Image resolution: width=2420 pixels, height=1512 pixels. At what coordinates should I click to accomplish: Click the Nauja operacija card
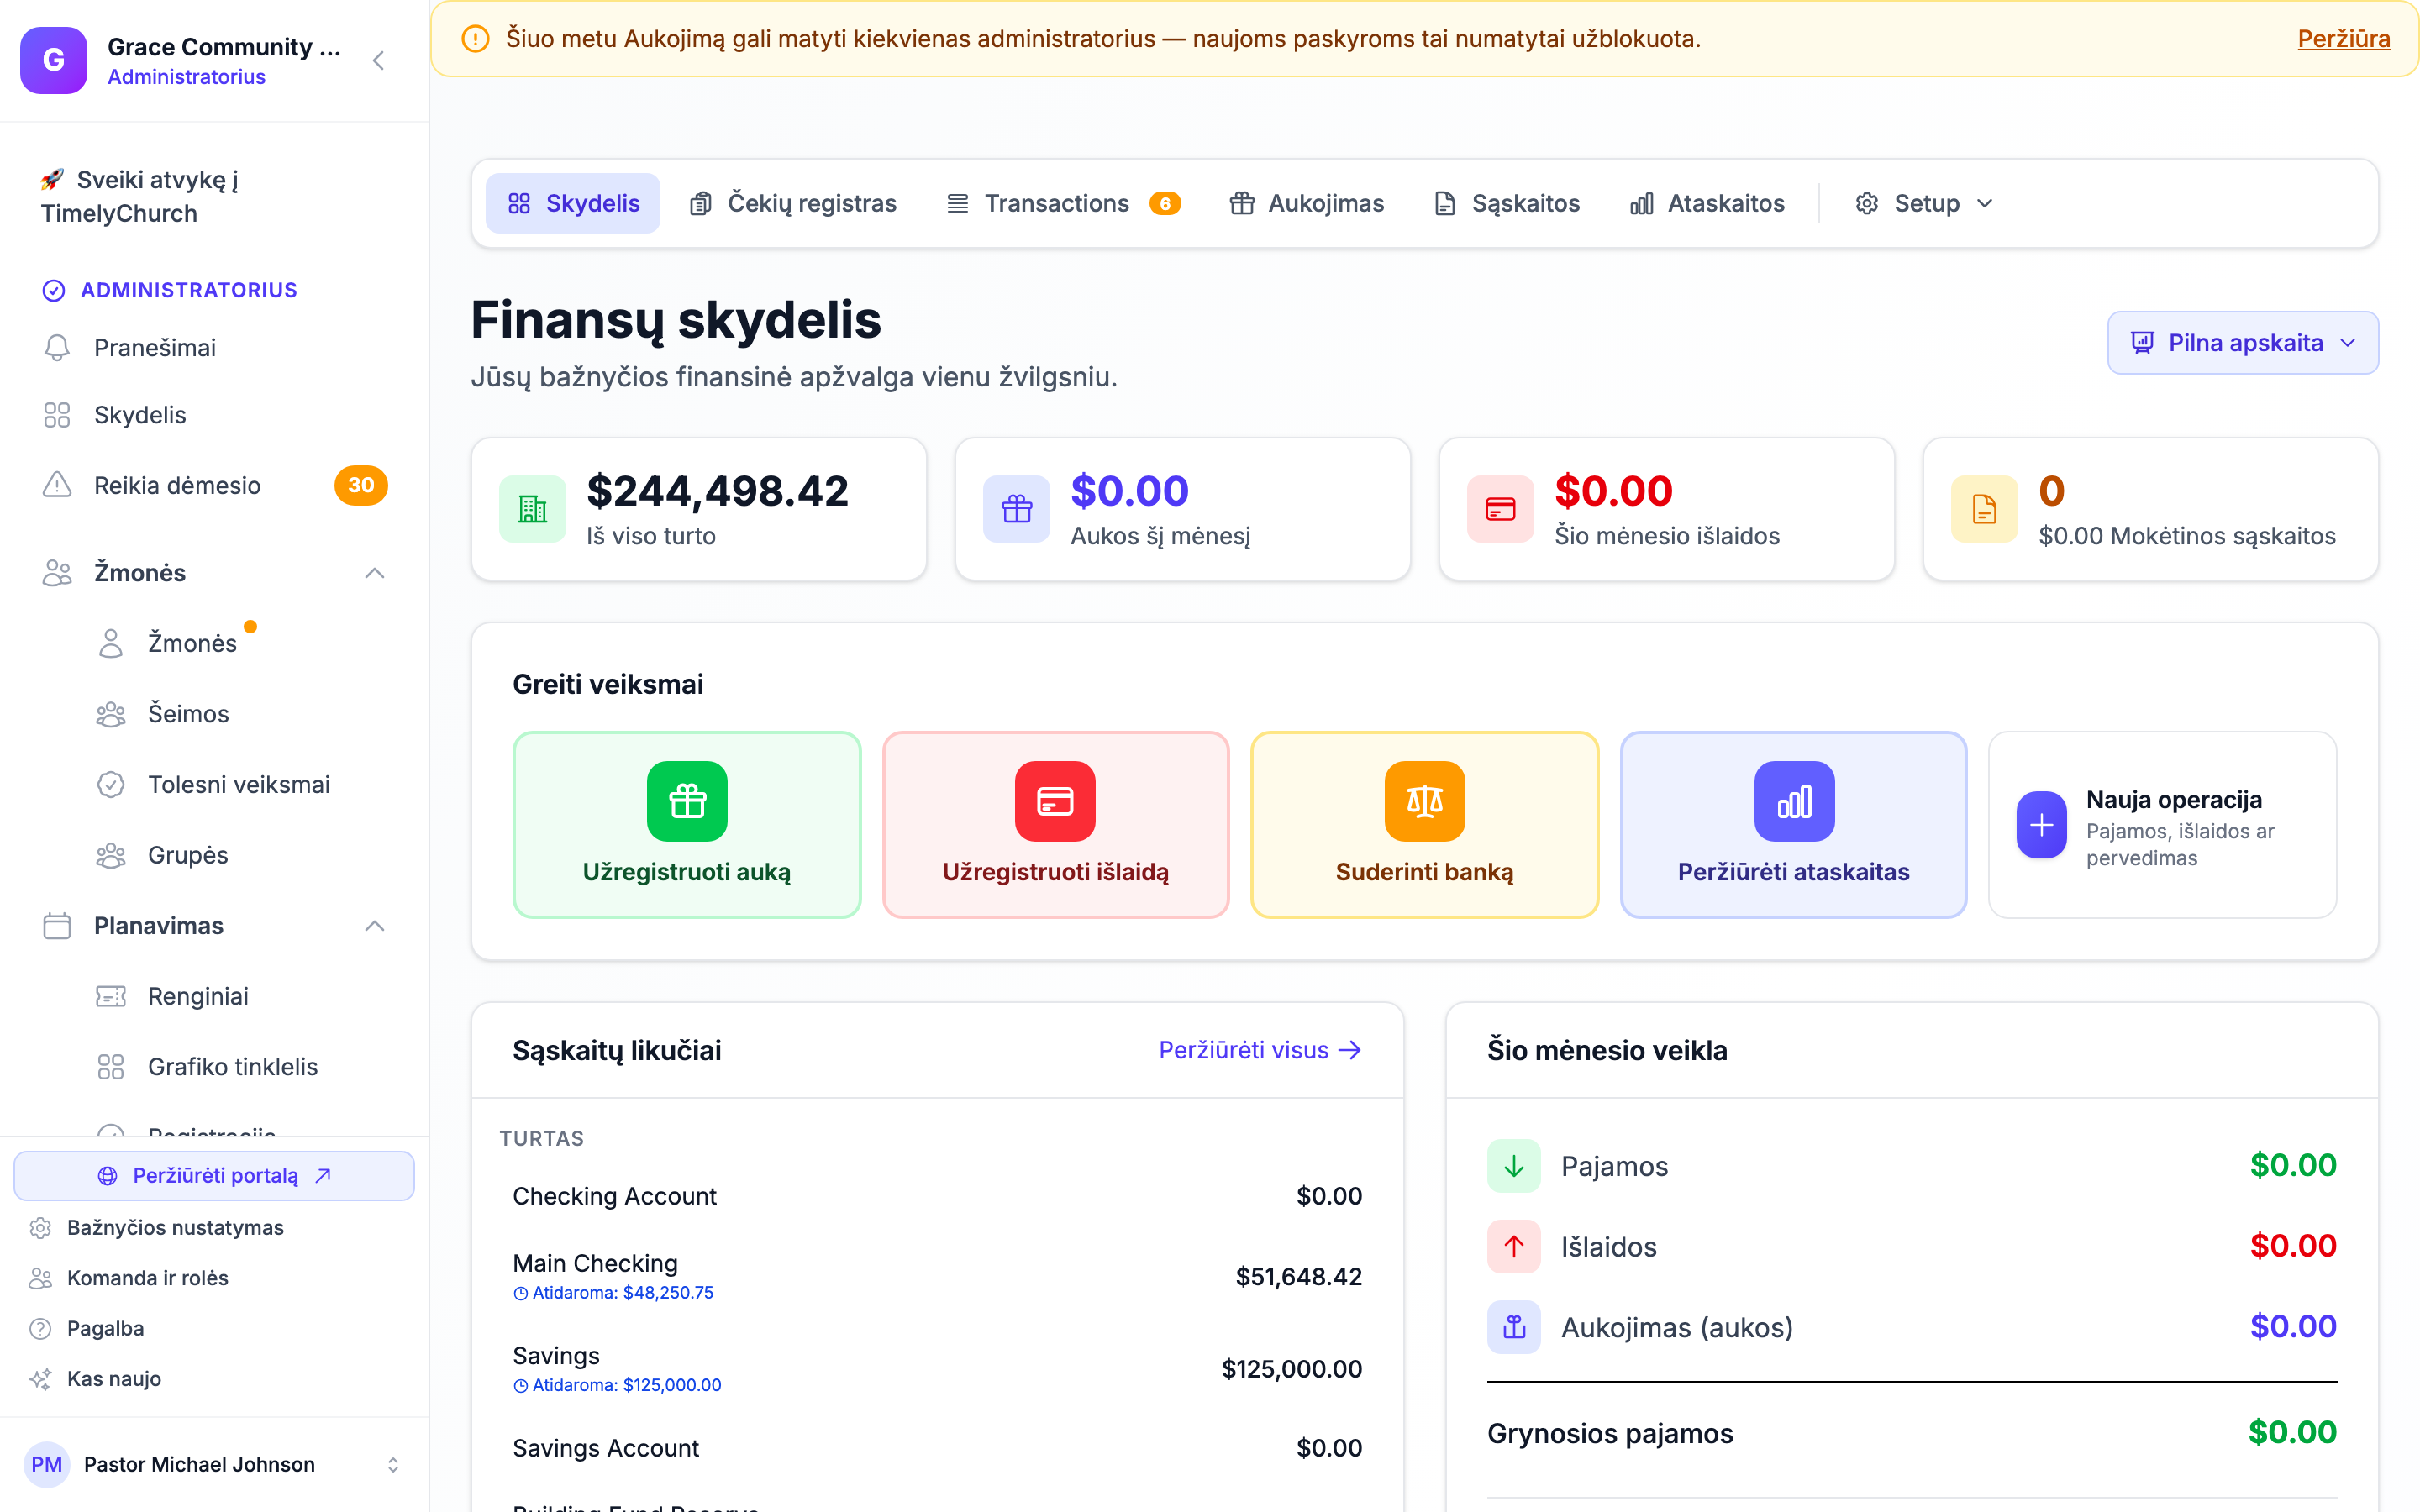tap(2163, 825)
